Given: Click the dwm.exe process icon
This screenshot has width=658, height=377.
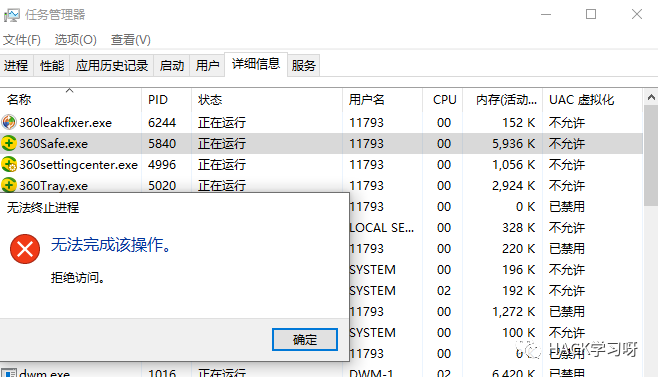Looking at the screenshot, I should [9, 373].
